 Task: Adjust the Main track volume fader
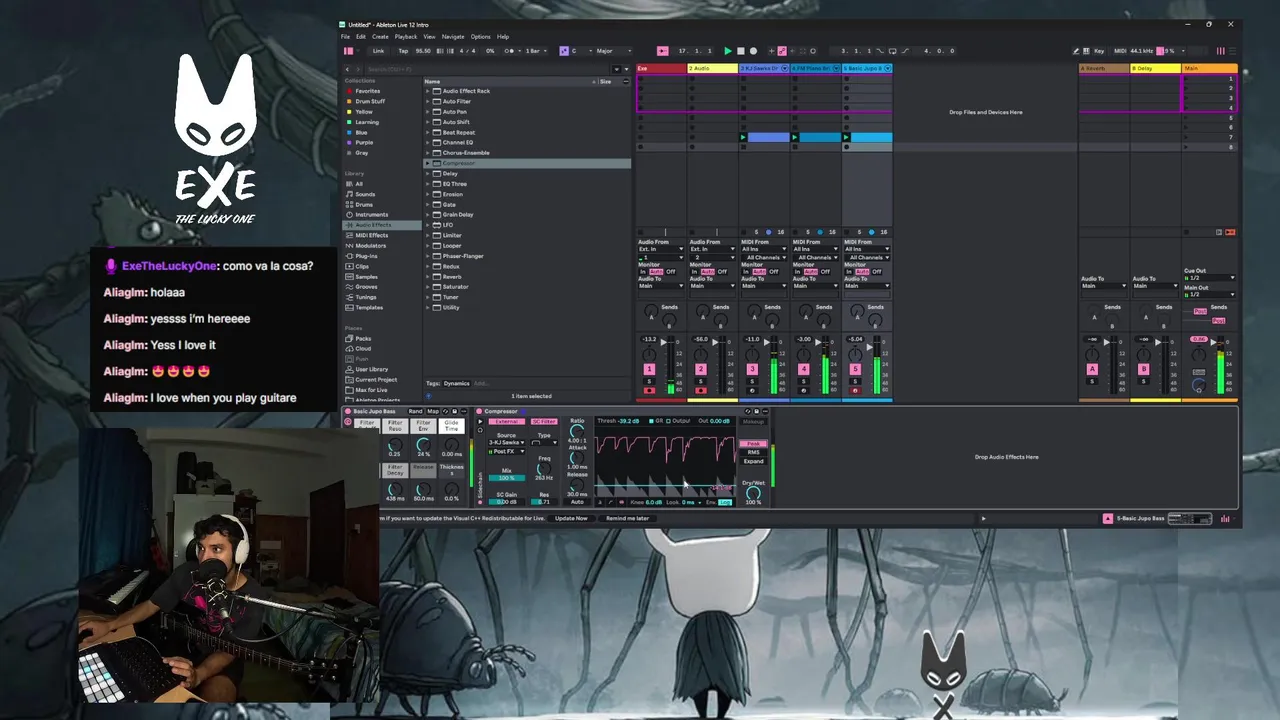tap(1213, 342)
